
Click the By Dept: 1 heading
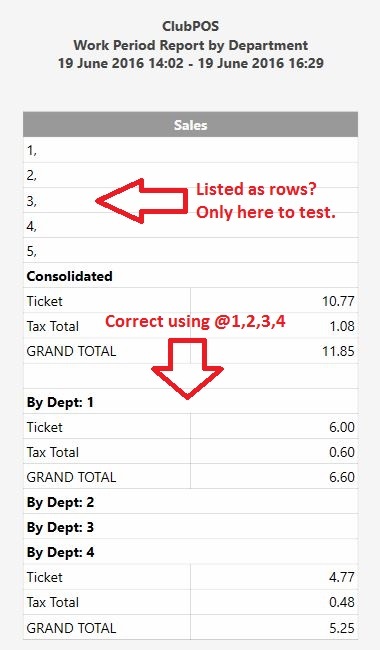(60, 402)
